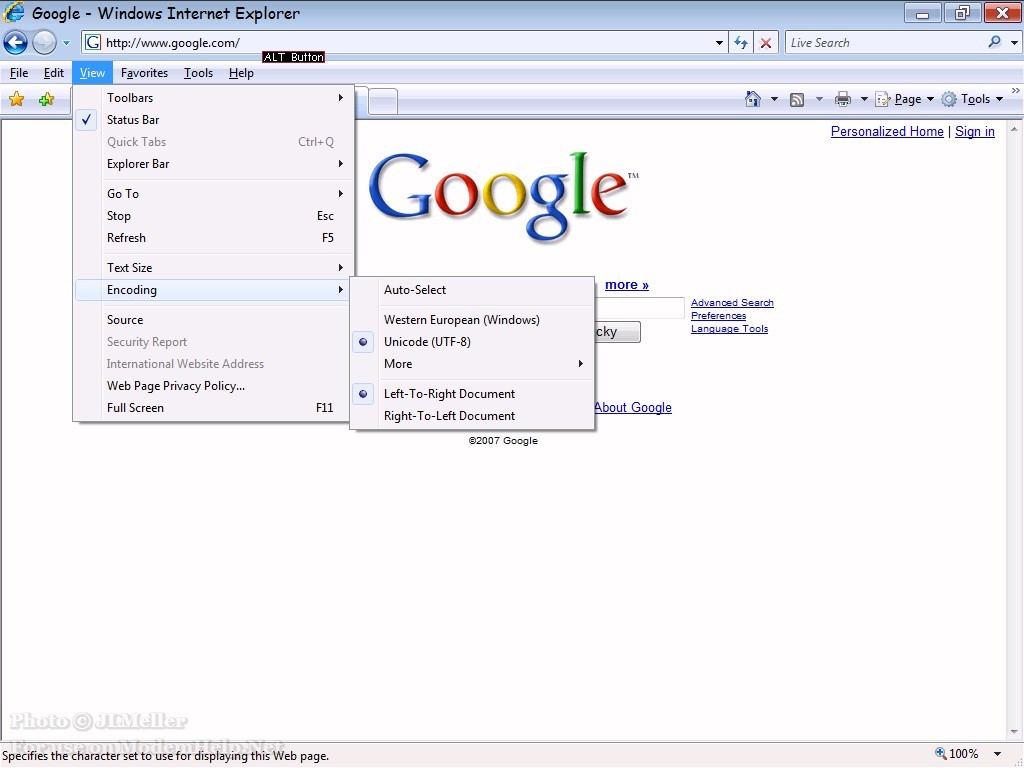Select Unicode (UTF-8) encoding

click(x=472, y=342)
